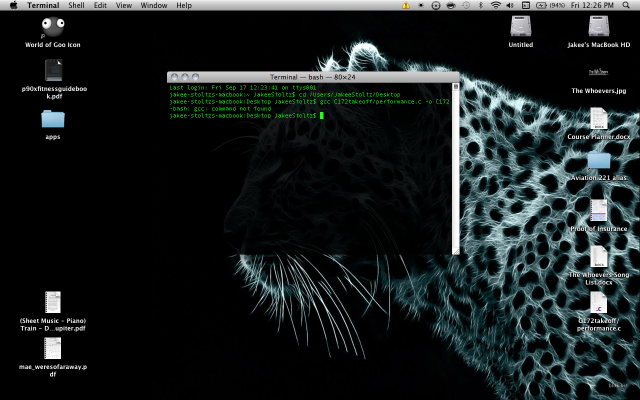
Task: Select the Untitled drive icon
Action: point(520,27)
